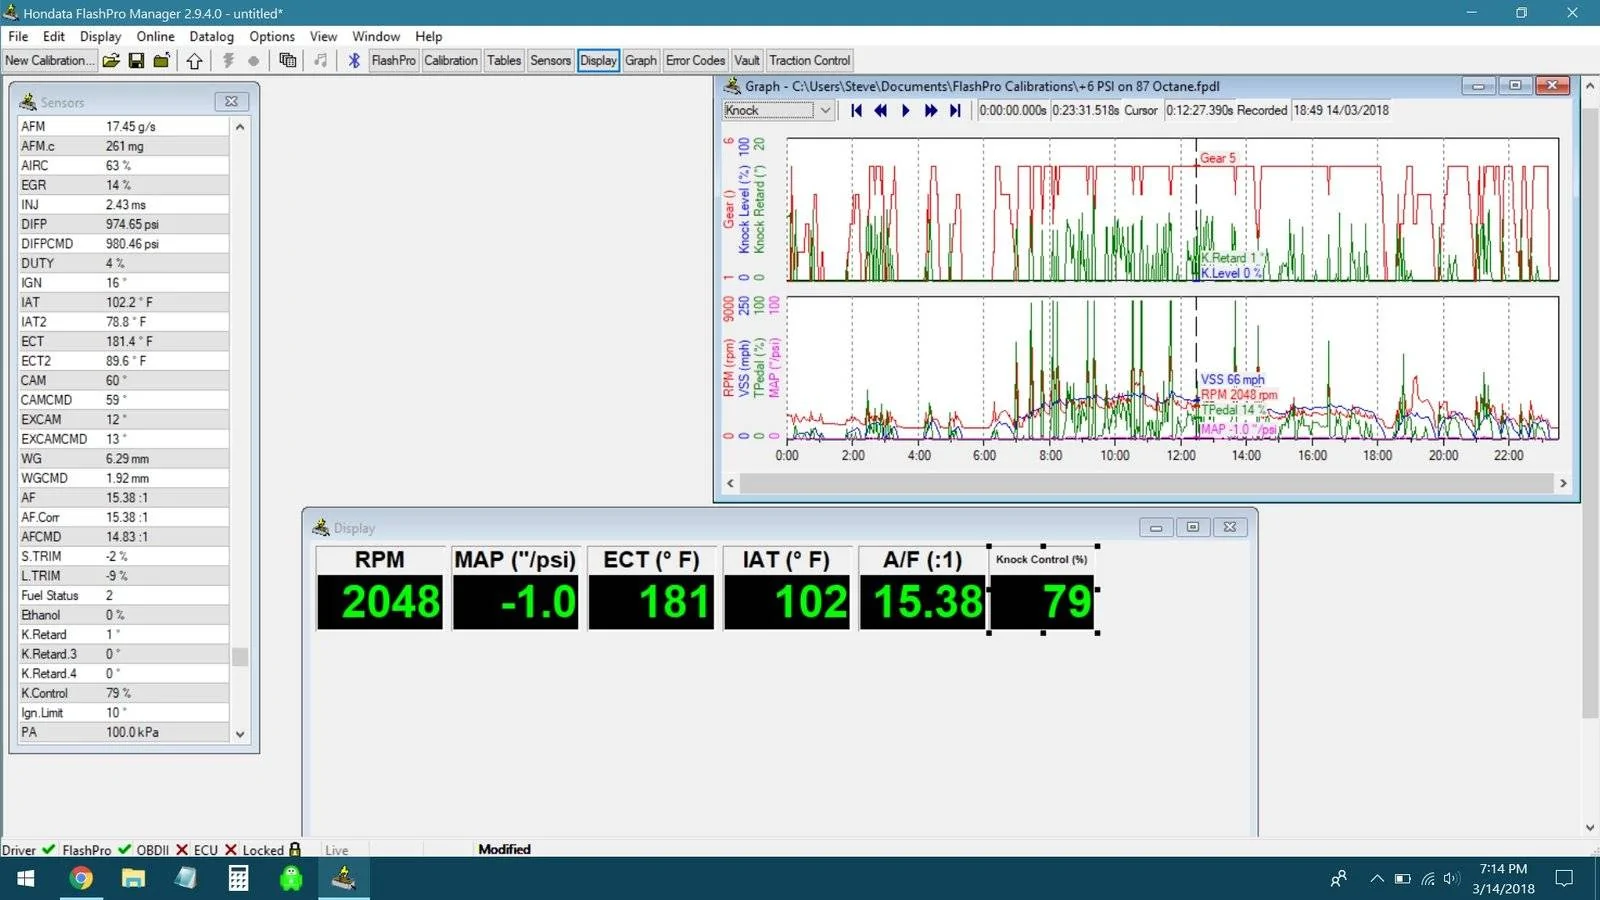Click the Sensors list scroll down arrow
Screen dimensions: 1600x900
pyautogui.click(x=240, y=734)
